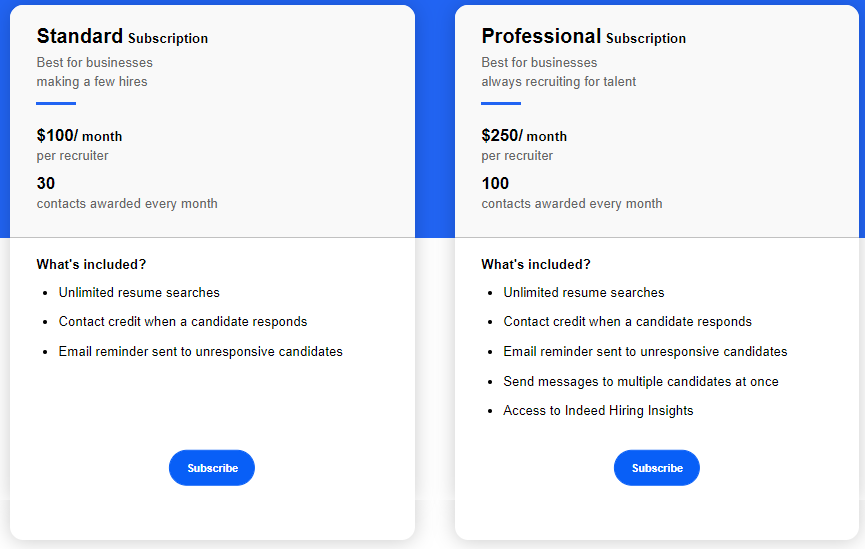Click 'making a few hires' description text
The width and height of the screenshot is (865, 549).
tap(92, 82)
